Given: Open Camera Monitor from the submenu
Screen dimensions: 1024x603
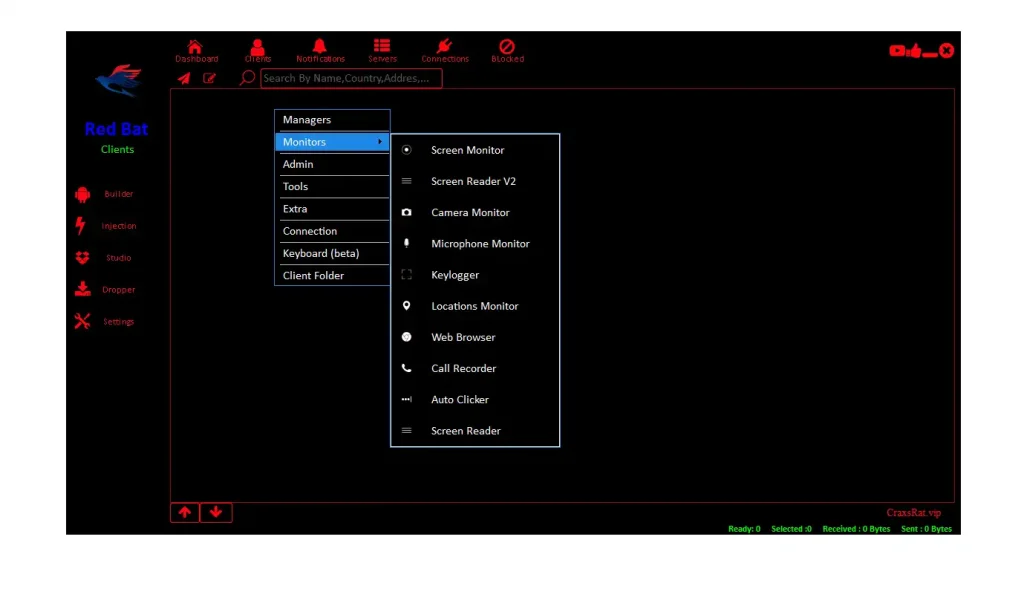Looking at the screenshot, I should (x=470, y=212).
